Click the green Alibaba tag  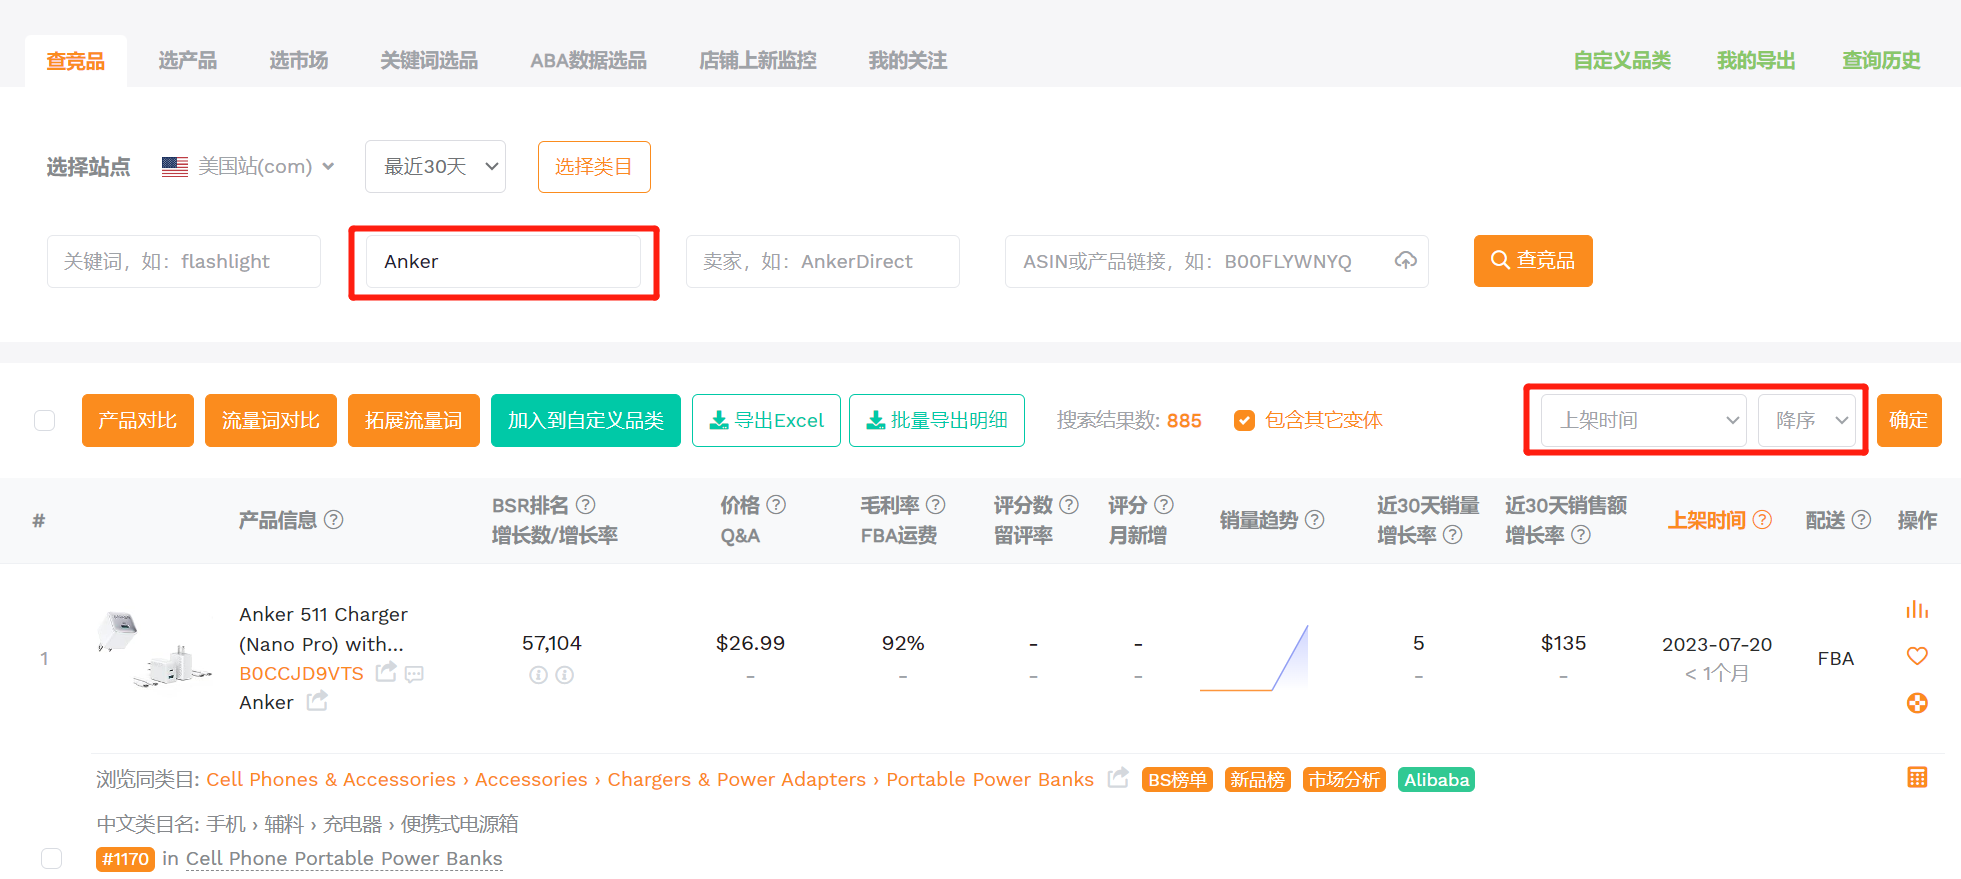(x=1436, y=779)
